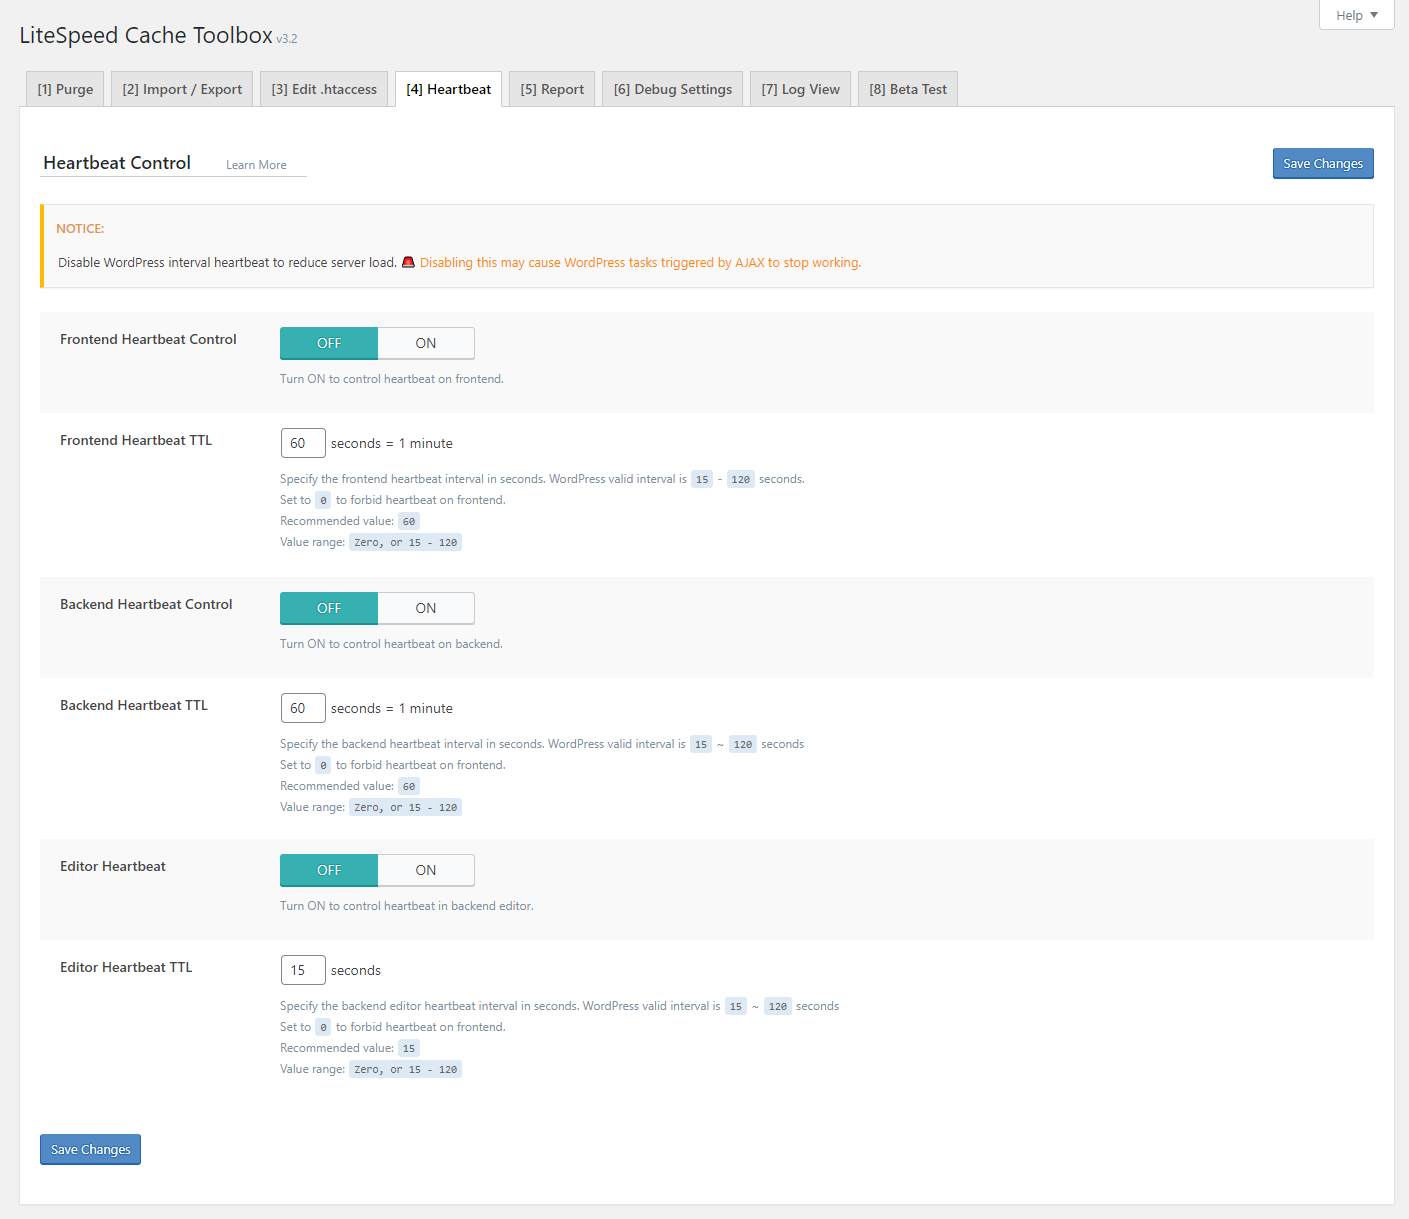The image size is (1409, 1219).
Task: Turn Editor Heartbeat ON
Action: 426,870
